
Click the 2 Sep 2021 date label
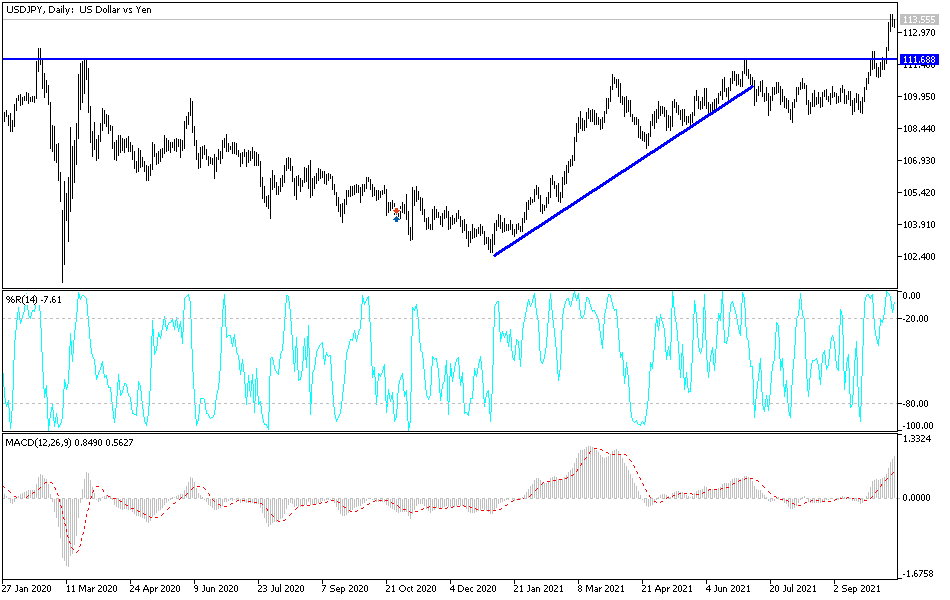(857, 588)
